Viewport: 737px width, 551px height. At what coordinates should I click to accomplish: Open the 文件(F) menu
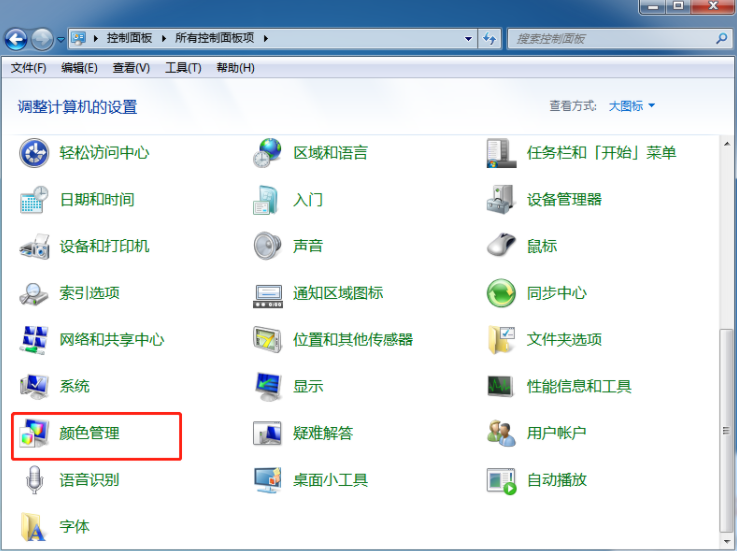tap(28, 68)
